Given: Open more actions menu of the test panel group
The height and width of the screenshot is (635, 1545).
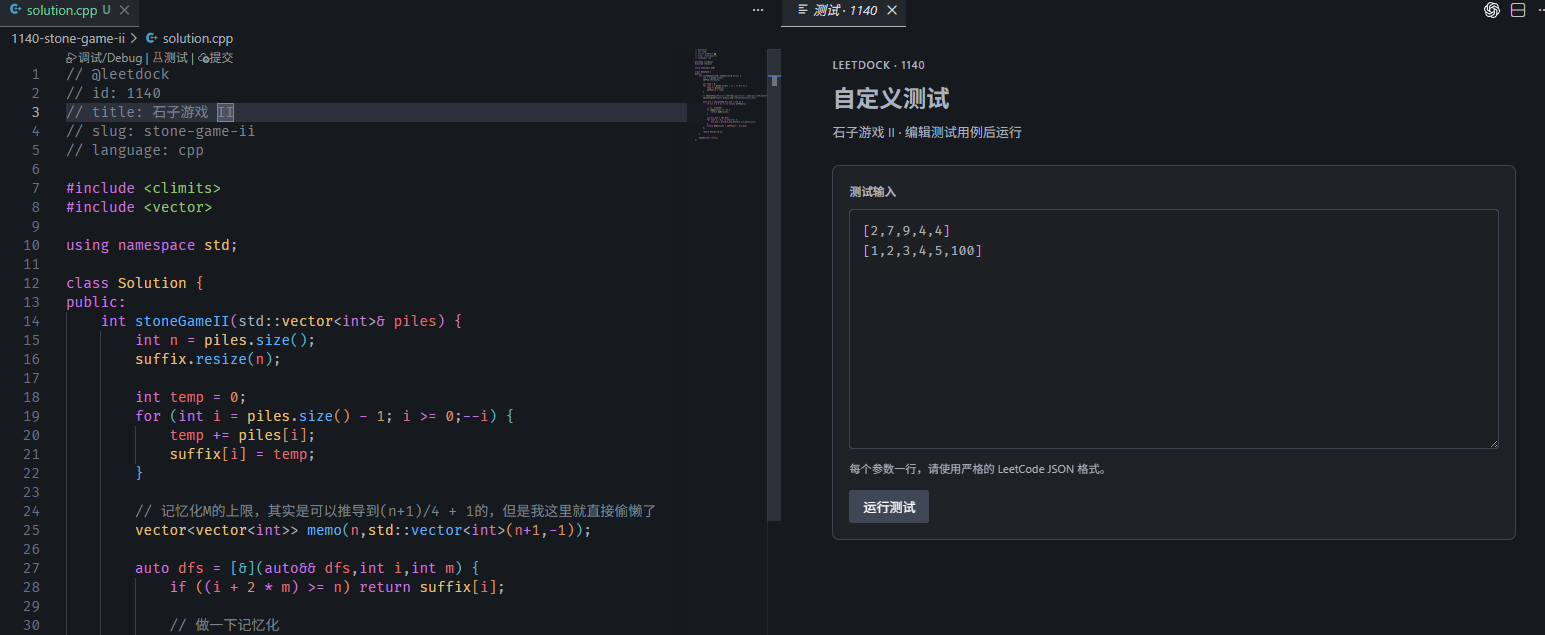Looking at the screenshot, I should tap(1541, 10).
